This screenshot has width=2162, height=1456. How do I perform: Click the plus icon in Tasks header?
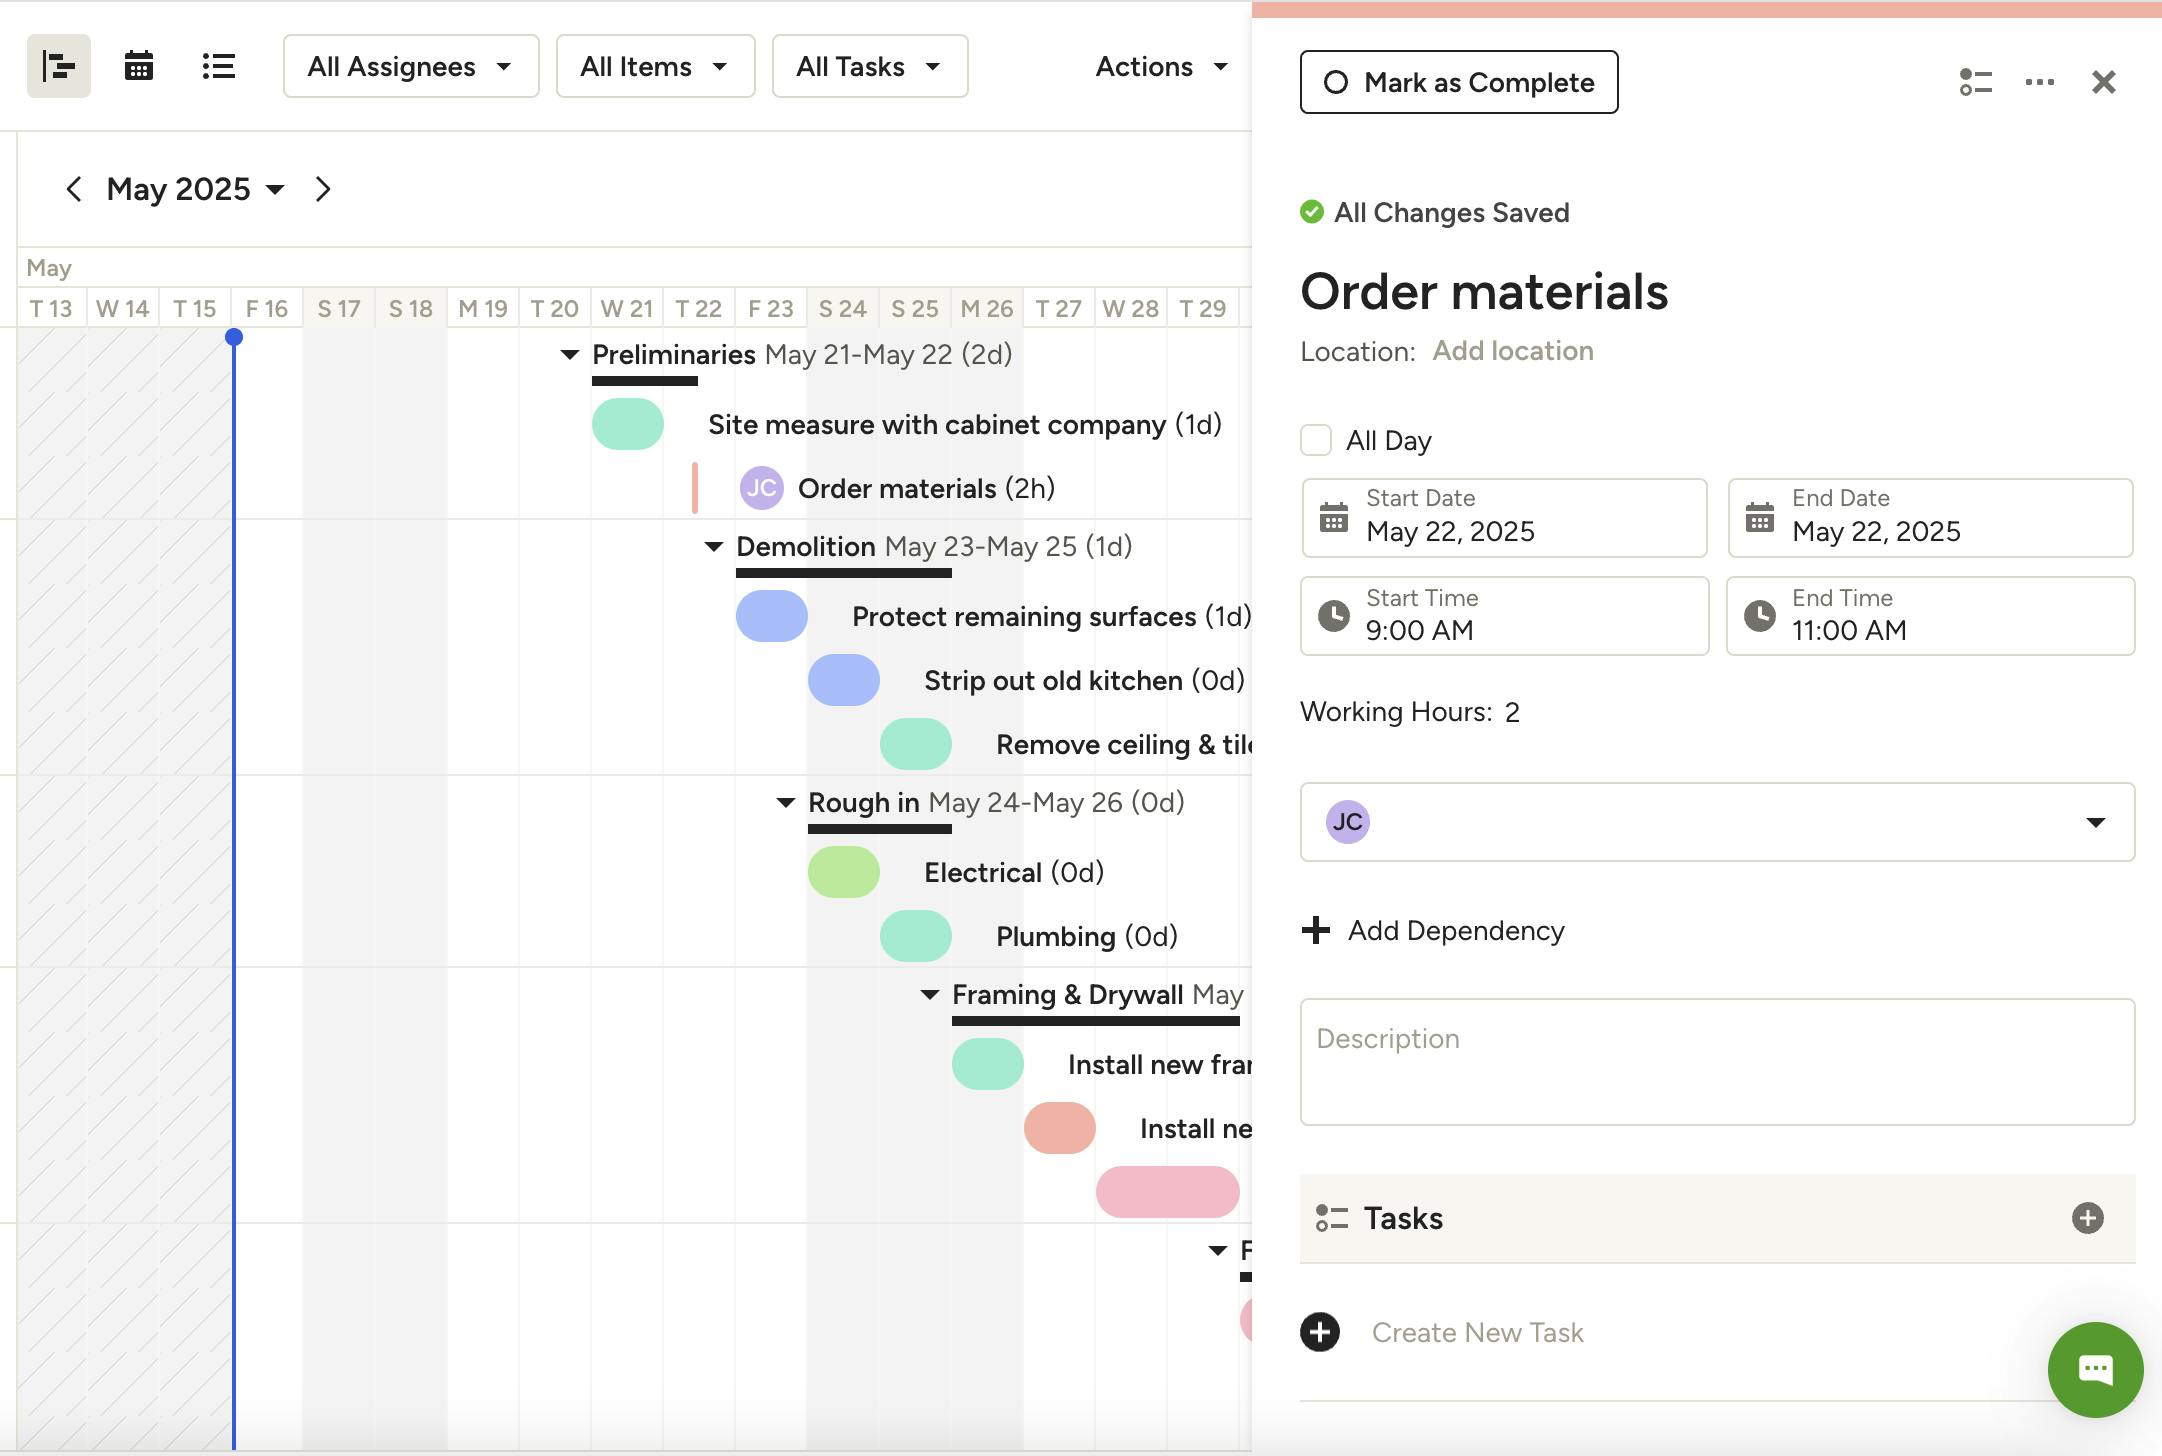pos(2087,1218)
